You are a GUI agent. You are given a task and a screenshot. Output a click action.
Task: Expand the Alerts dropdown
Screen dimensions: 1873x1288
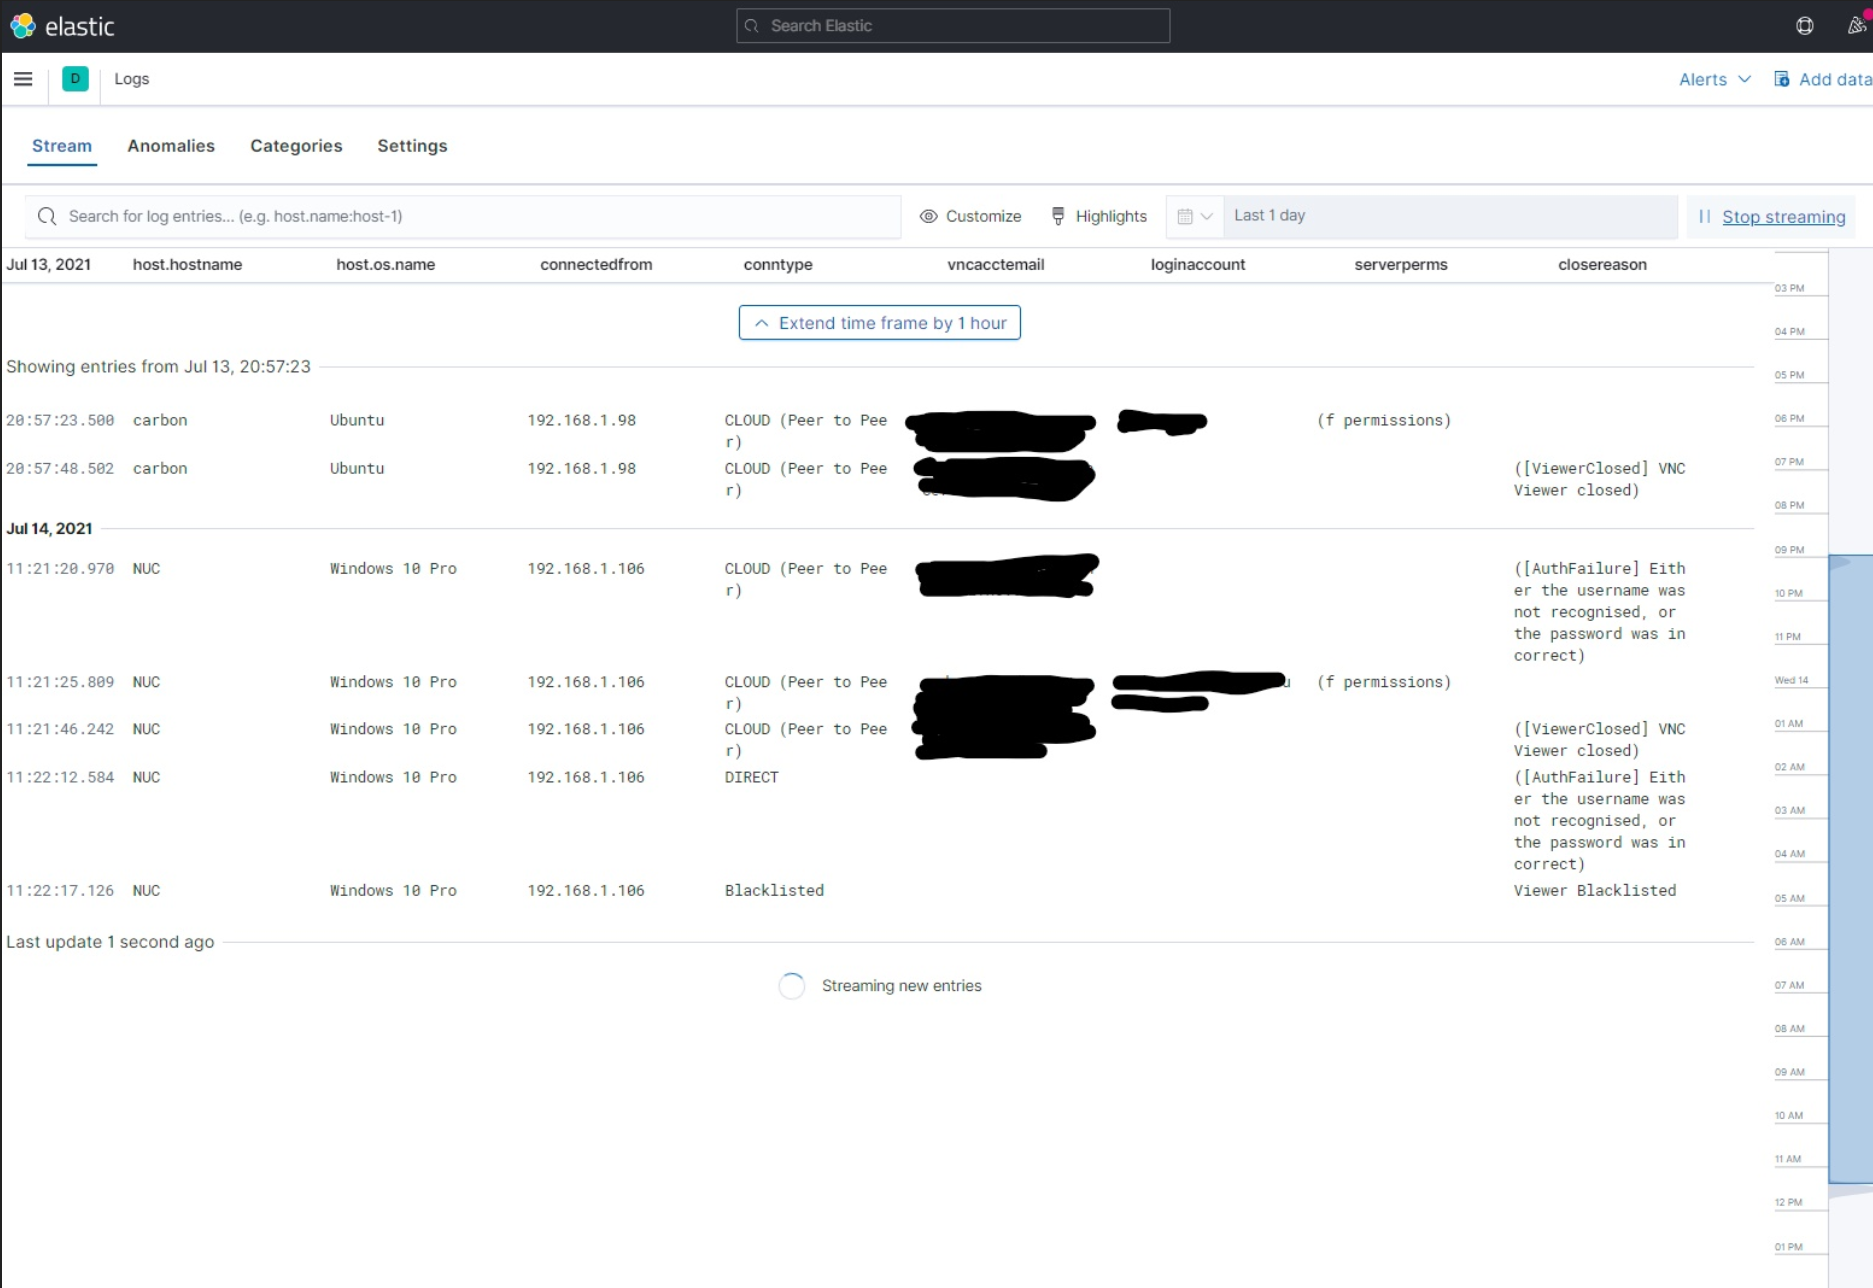point(1714,79)
